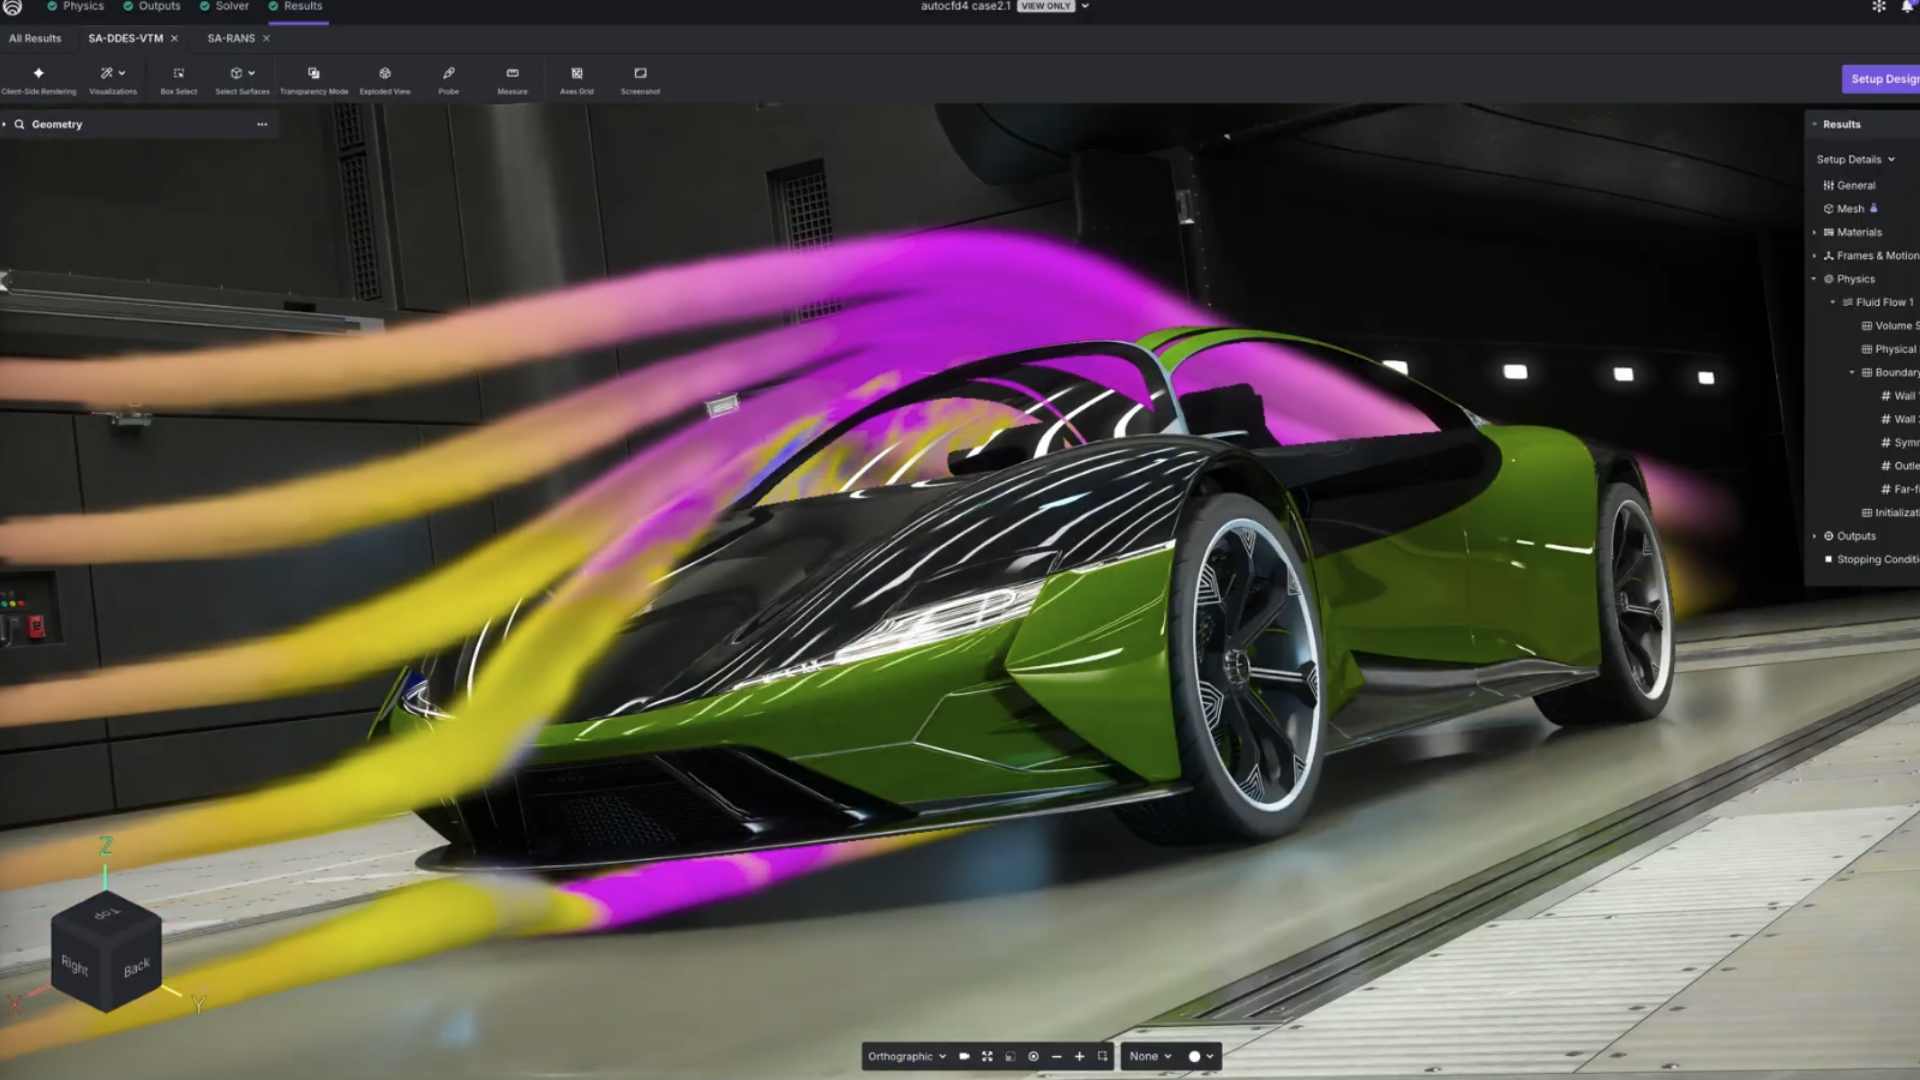Open the Measure tool
The width and height of the screenshot is (1920, 1080).
tap(511, 78)
